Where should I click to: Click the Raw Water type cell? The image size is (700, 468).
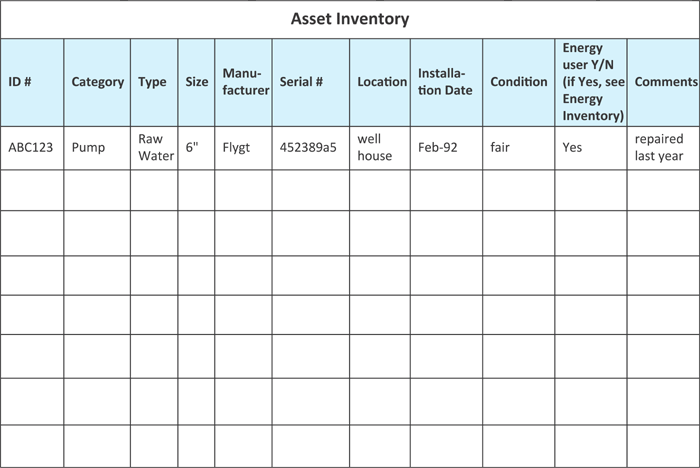click(x=154, y=148)
